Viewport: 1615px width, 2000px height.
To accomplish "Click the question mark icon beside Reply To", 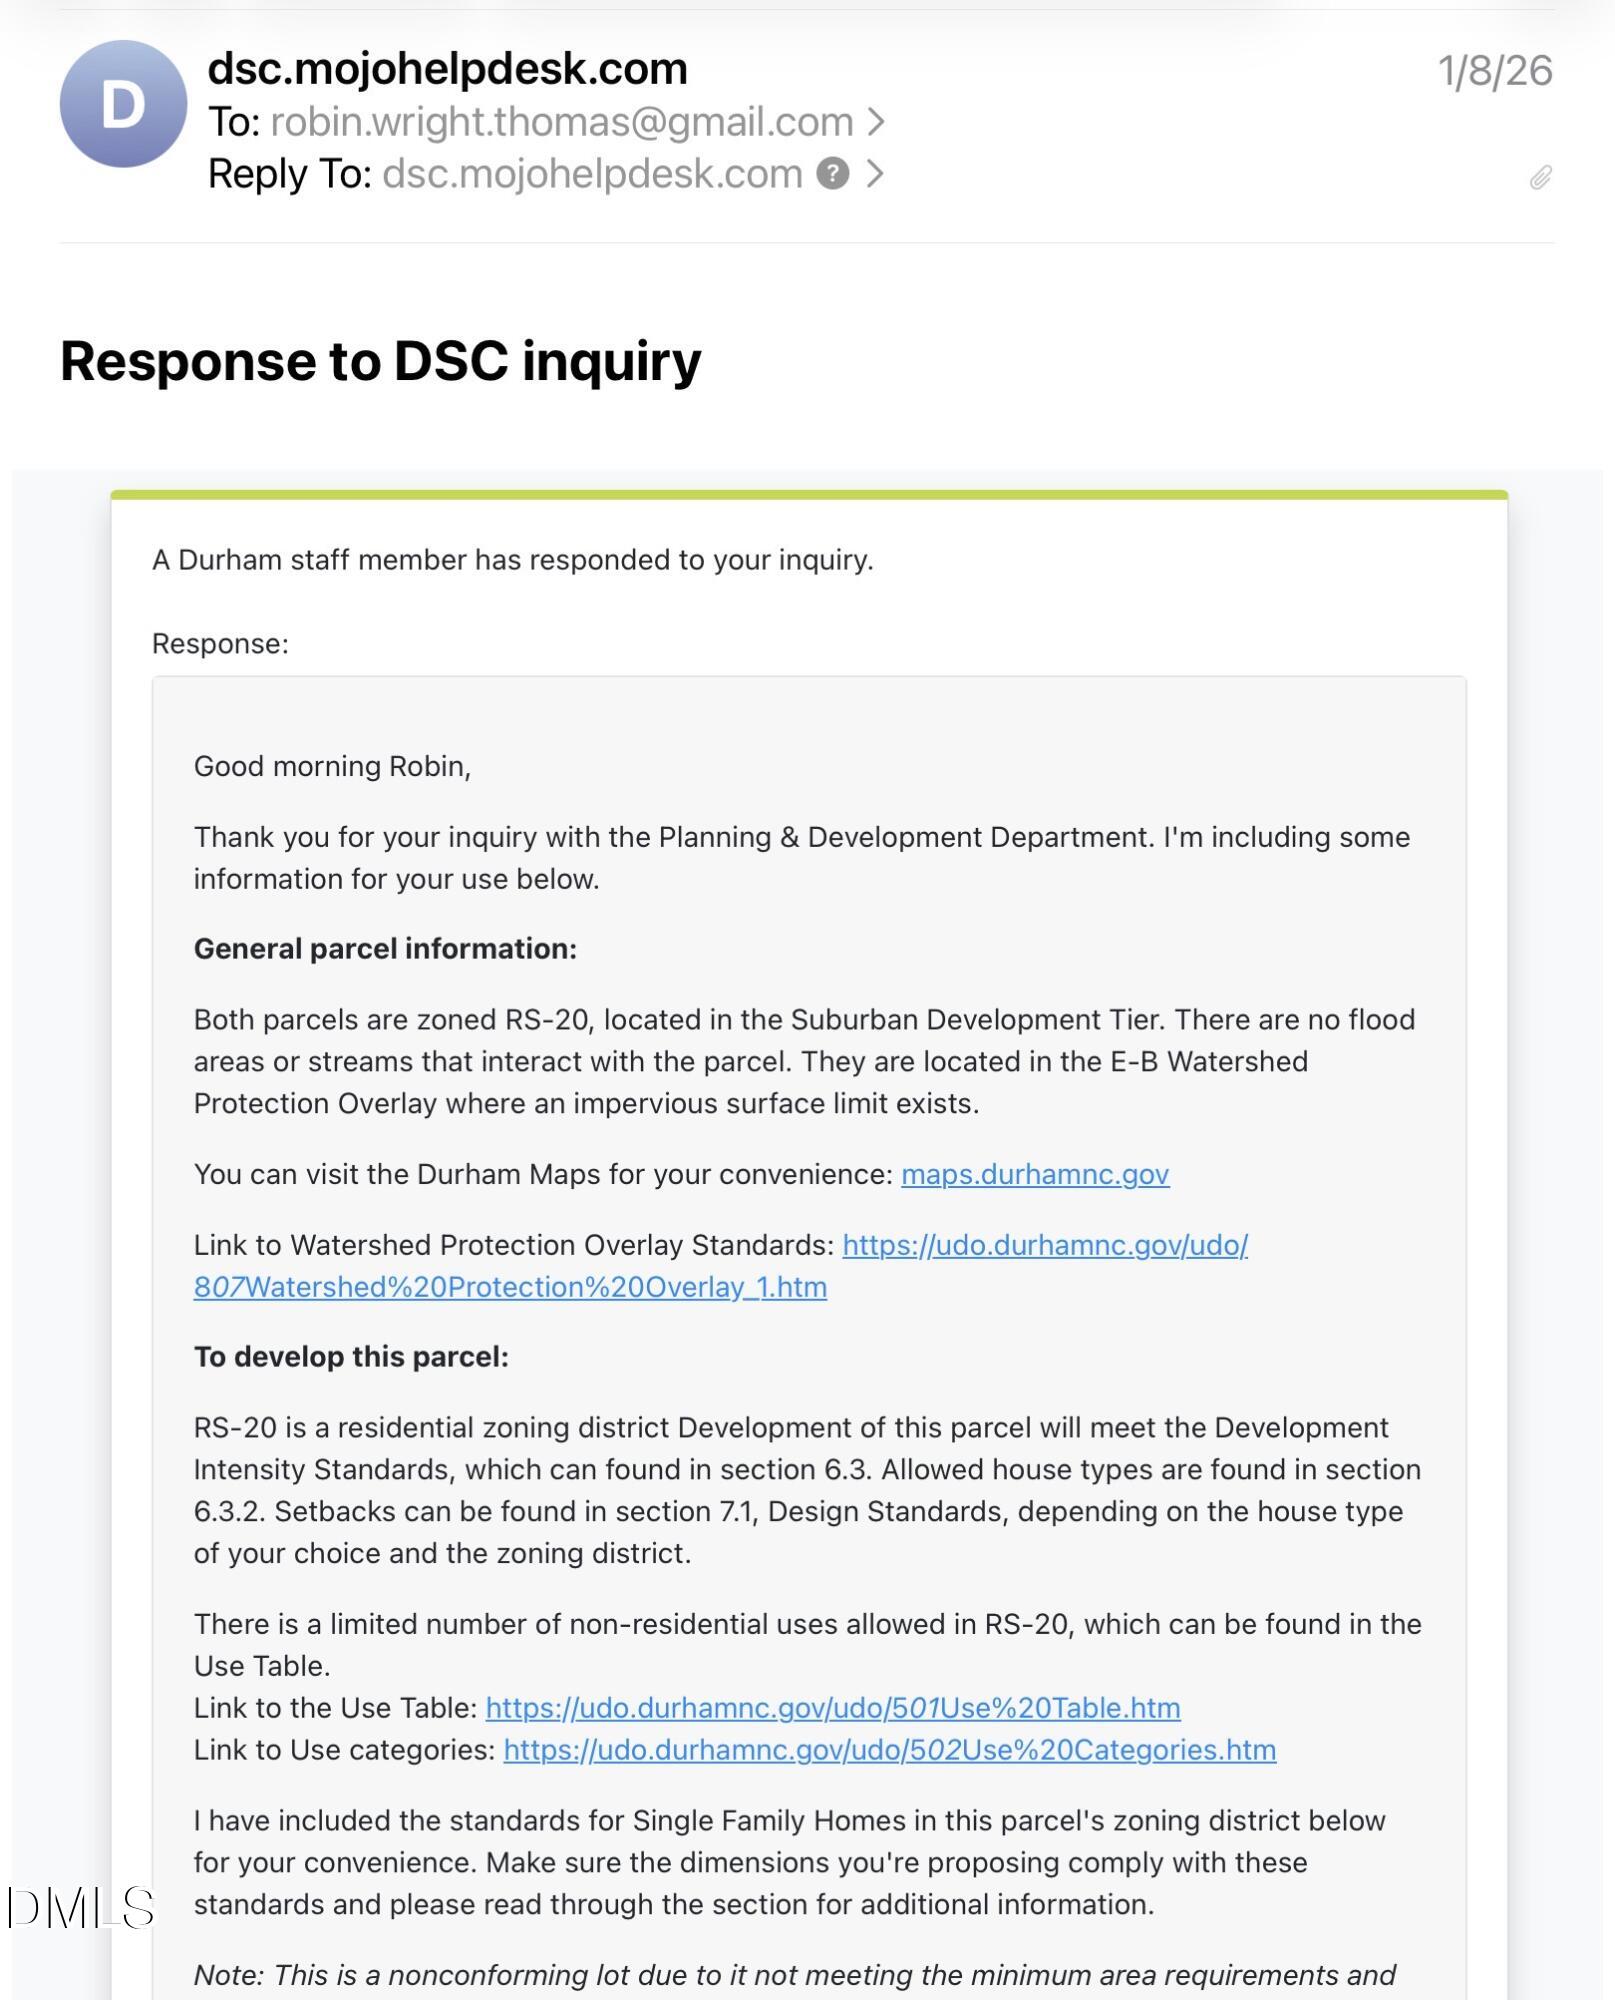I will pyautogui.click(x=832, y=174).
